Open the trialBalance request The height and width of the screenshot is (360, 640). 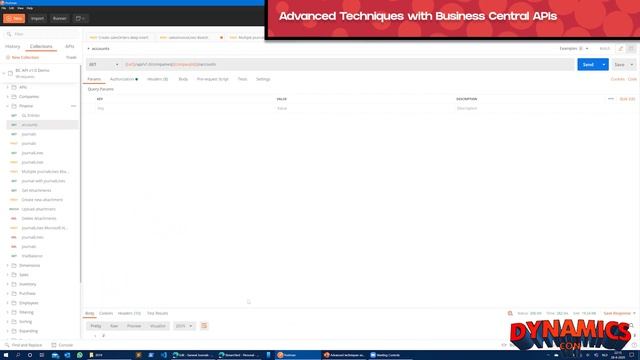[x=32, y=256]
